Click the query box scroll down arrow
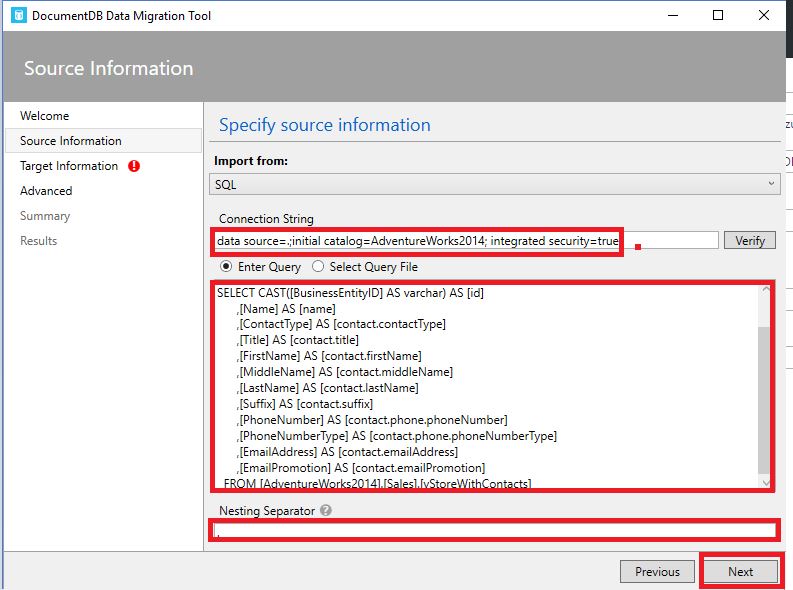Screen dimensions: 793x590 [x=765, y=482]
